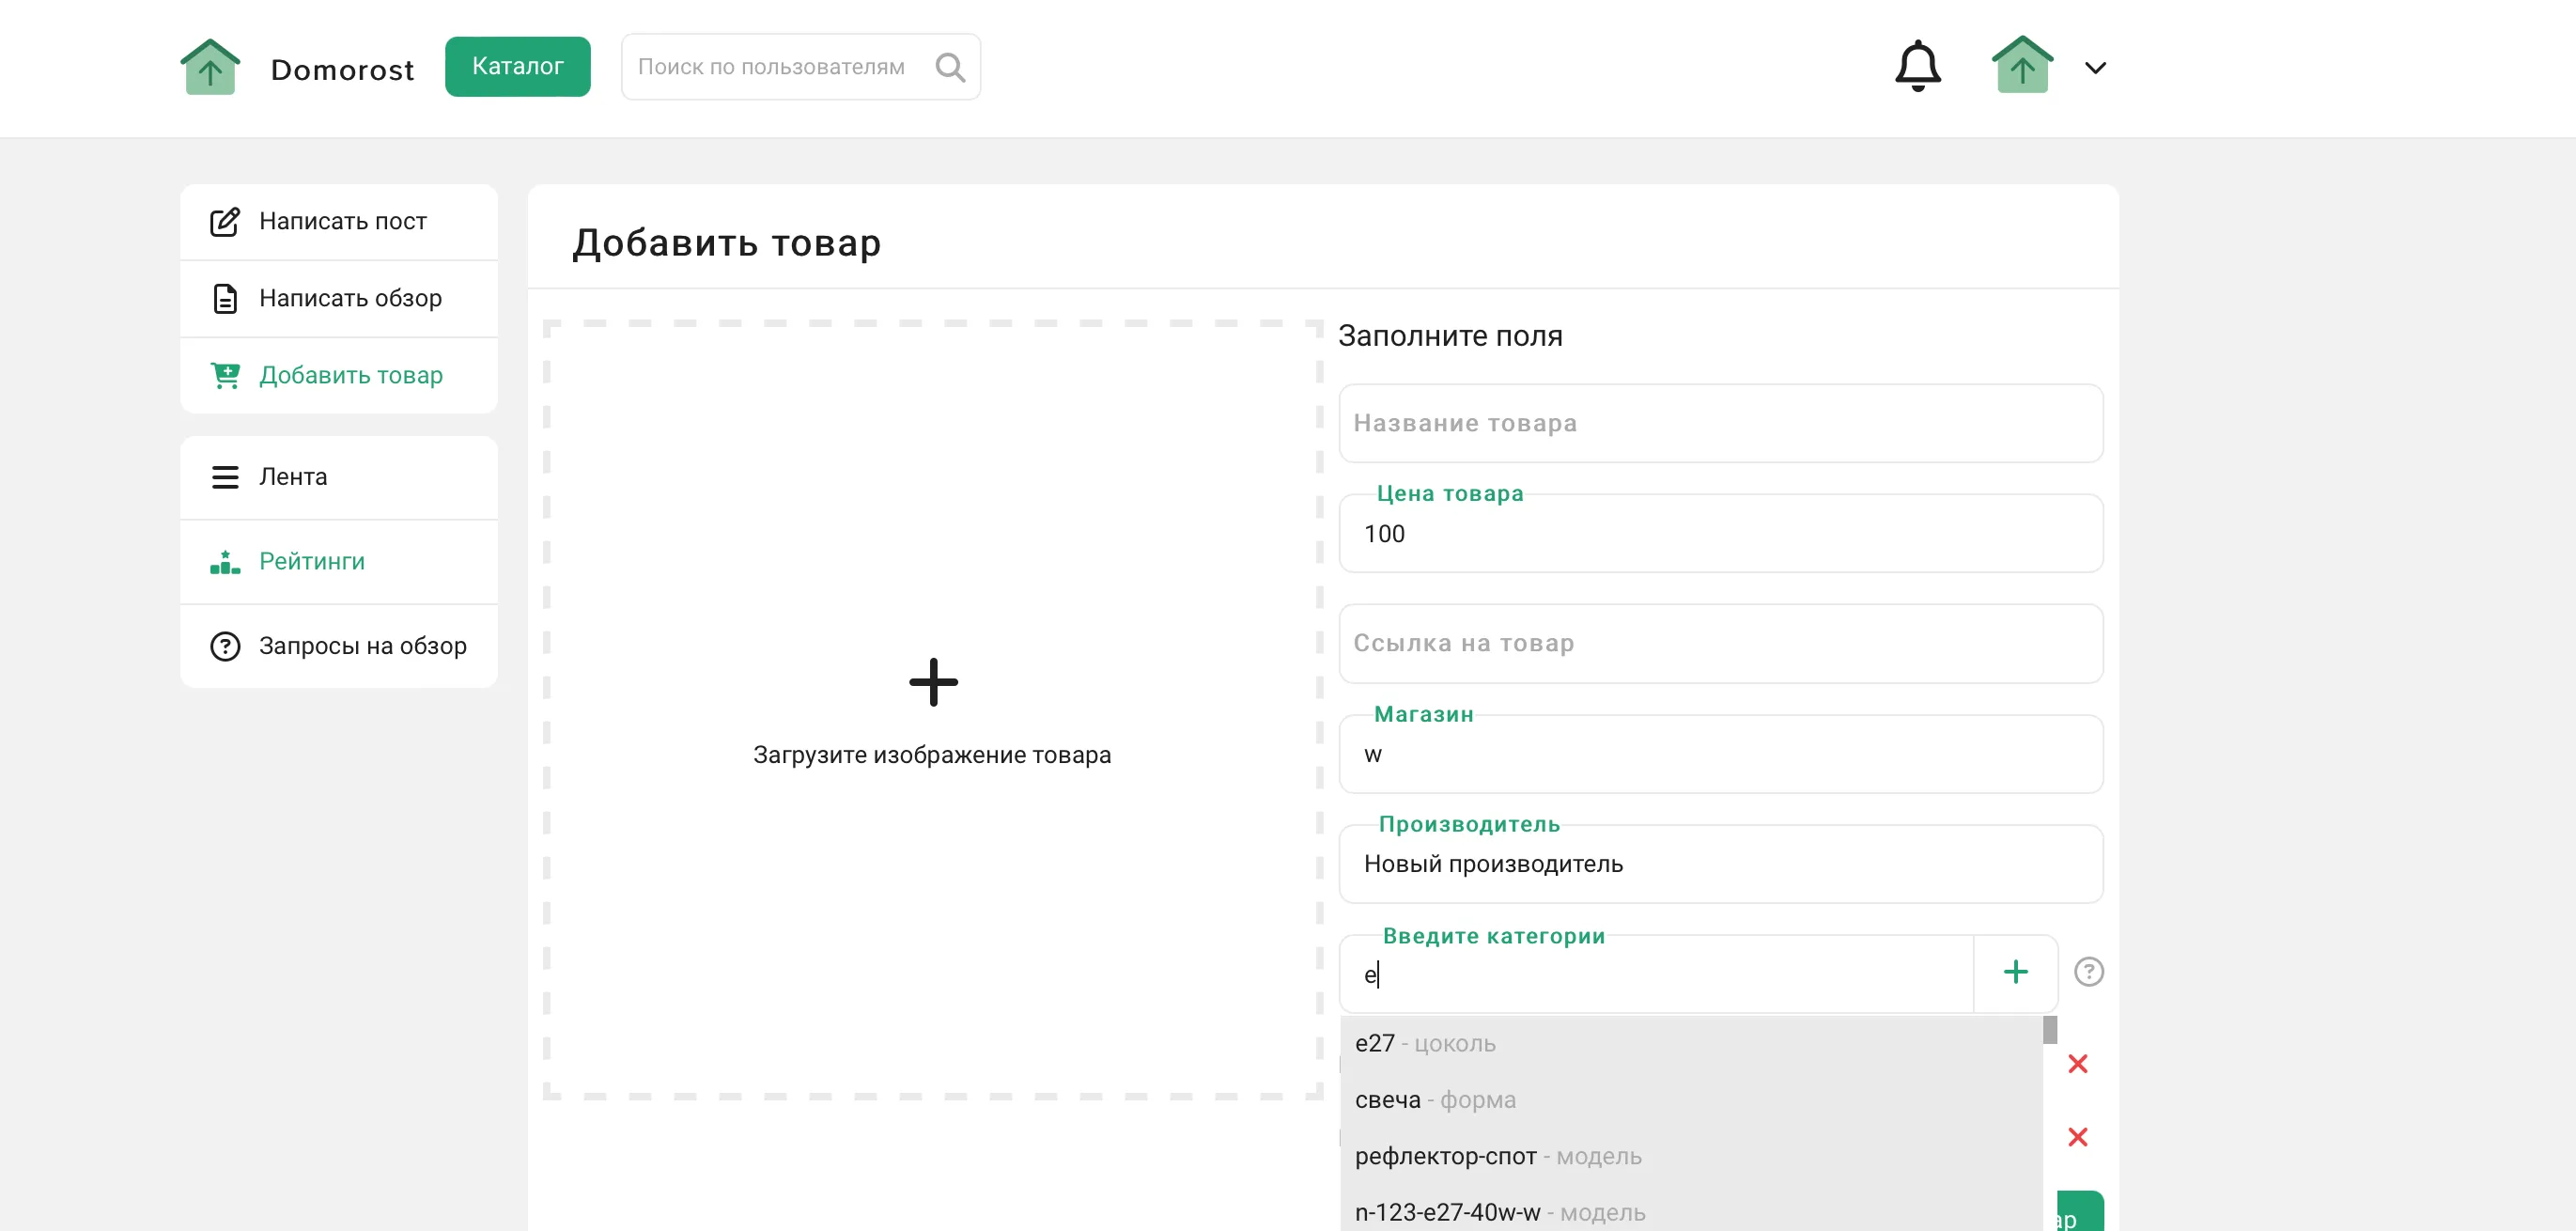Image resolution: width=2576 pixels, height=1231 pixels.
Task: Go to Рейтинги in sidebar
Action: tap(311, 561)
